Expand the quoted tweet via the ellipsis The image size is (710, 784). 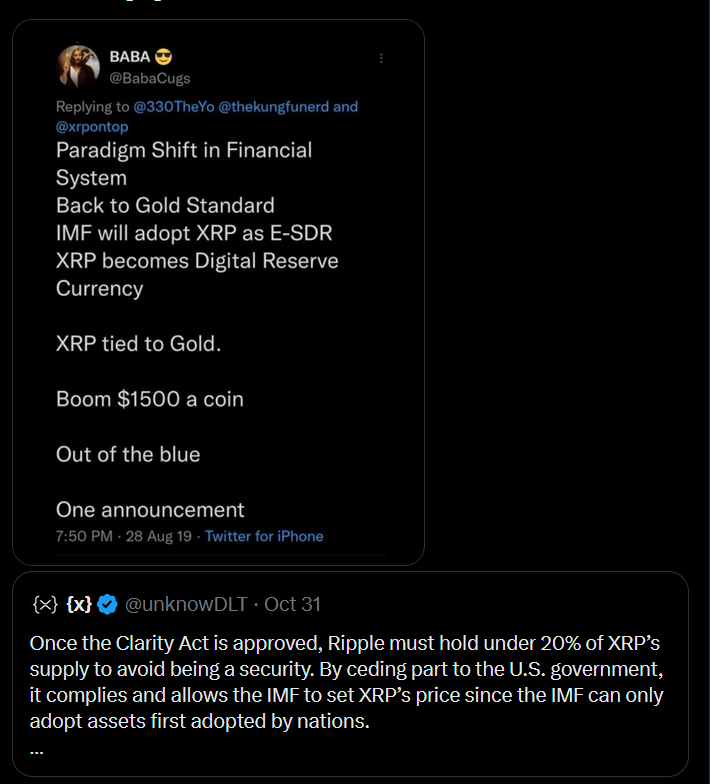point(37,746)
